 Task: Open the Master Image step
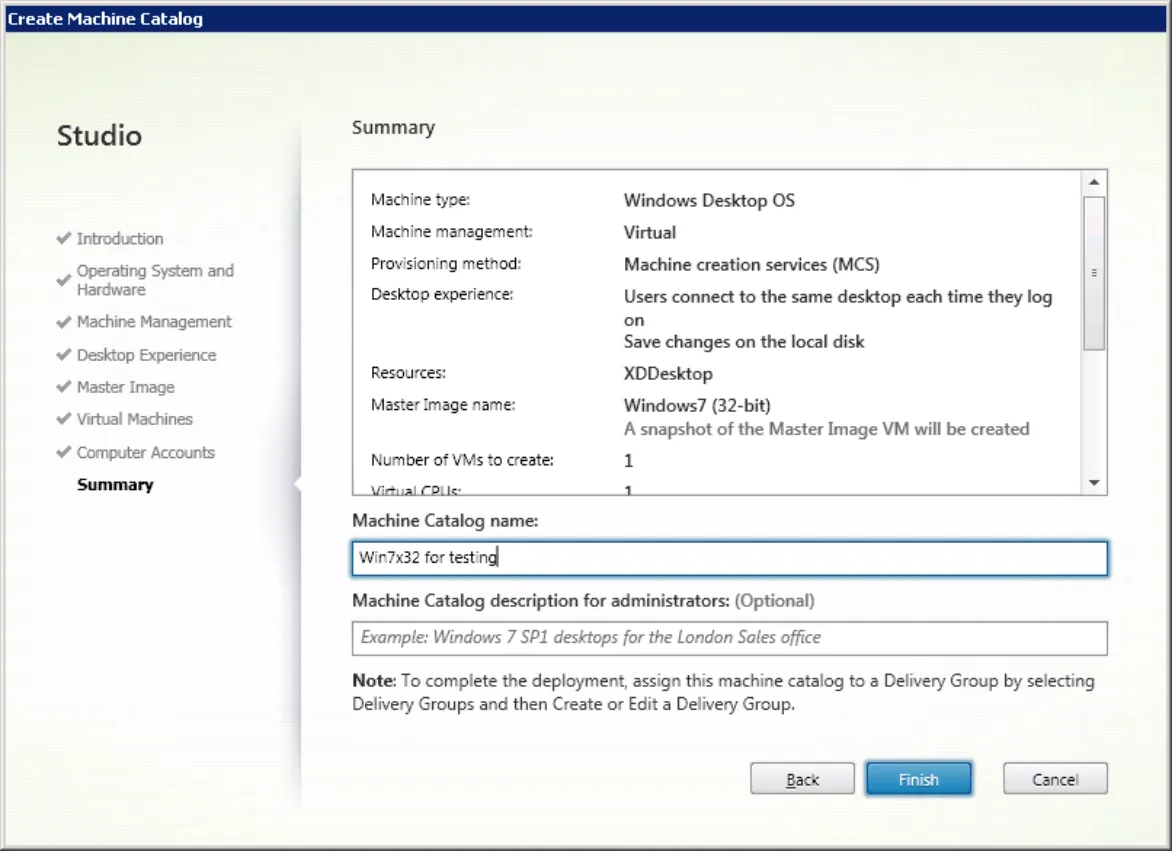(x=126, y=387)
